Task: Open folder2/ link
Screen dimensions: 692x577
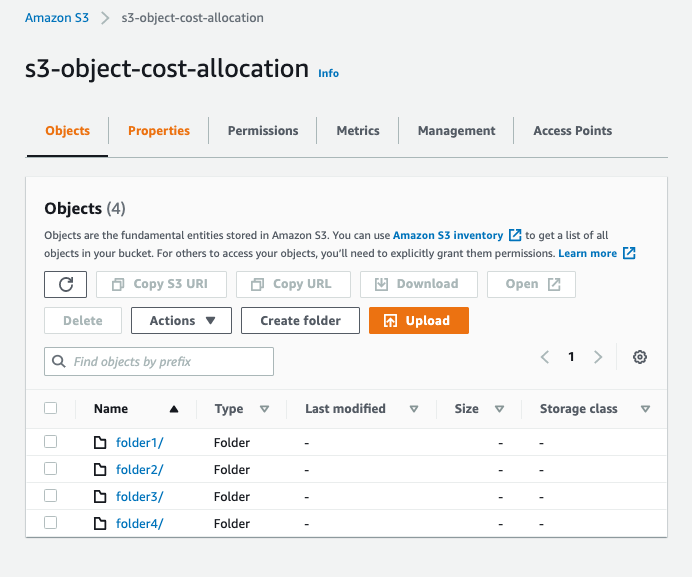Action: 139,469
